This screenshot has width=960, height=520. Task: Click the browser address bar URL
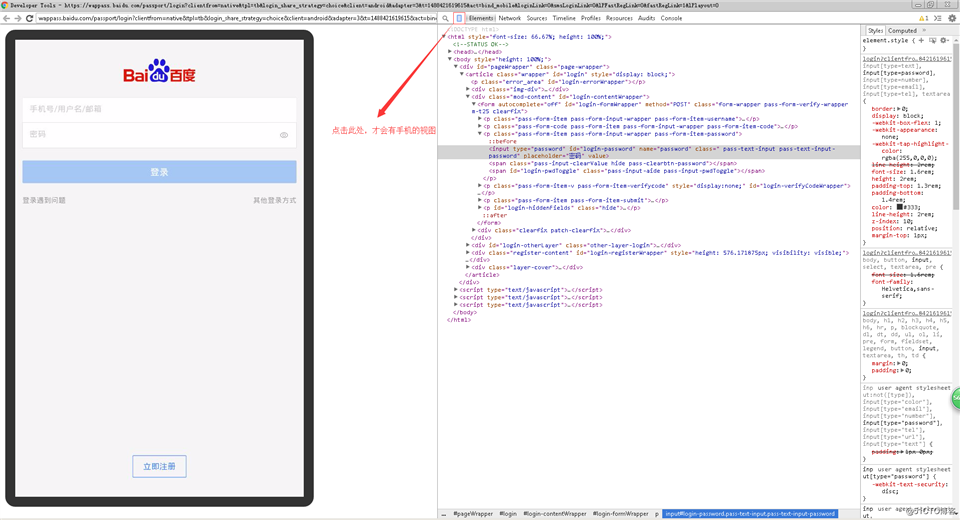point(236,18)
